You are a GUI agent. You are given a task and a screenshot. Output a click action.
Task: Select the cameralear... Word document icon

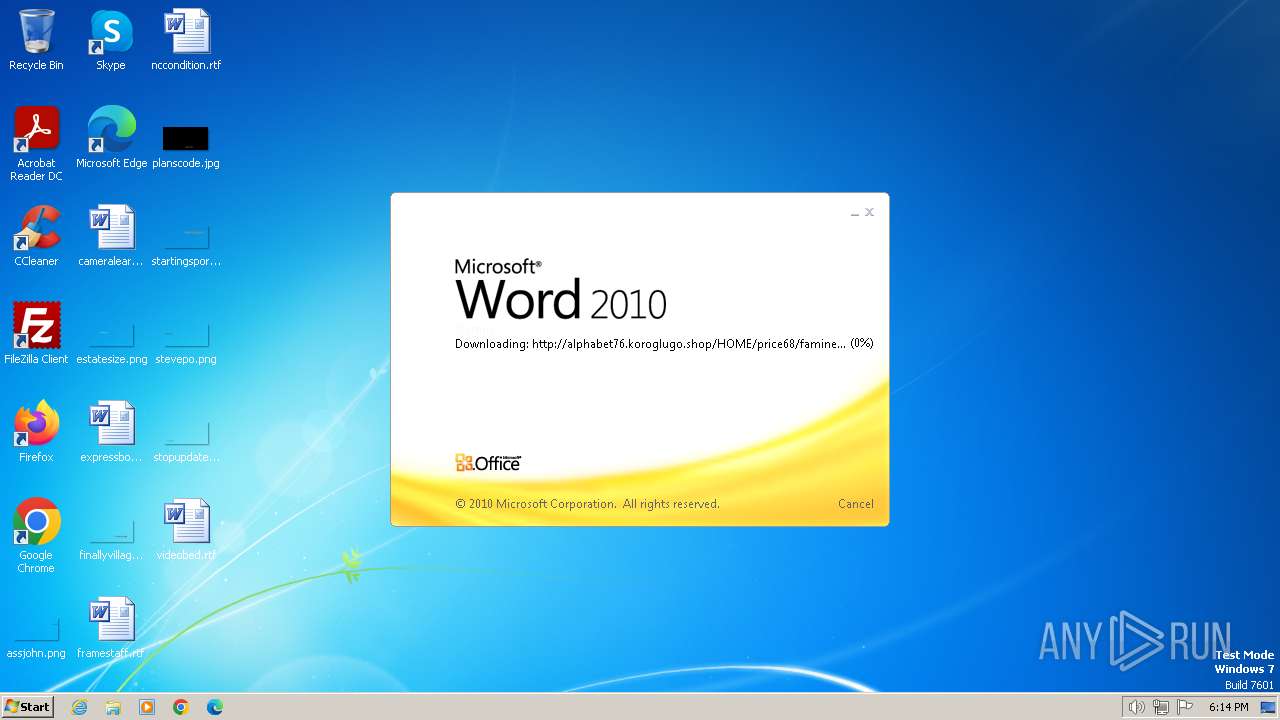111,236
